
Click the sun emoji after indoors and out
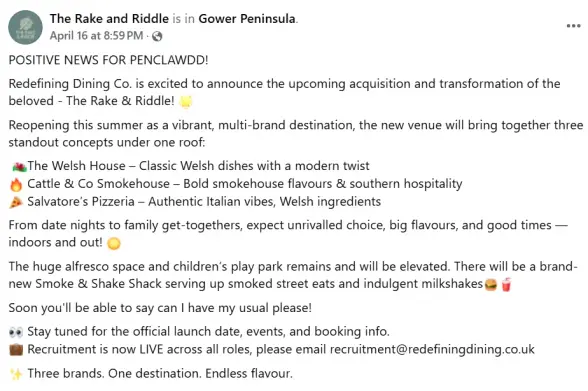coord(114,244)
